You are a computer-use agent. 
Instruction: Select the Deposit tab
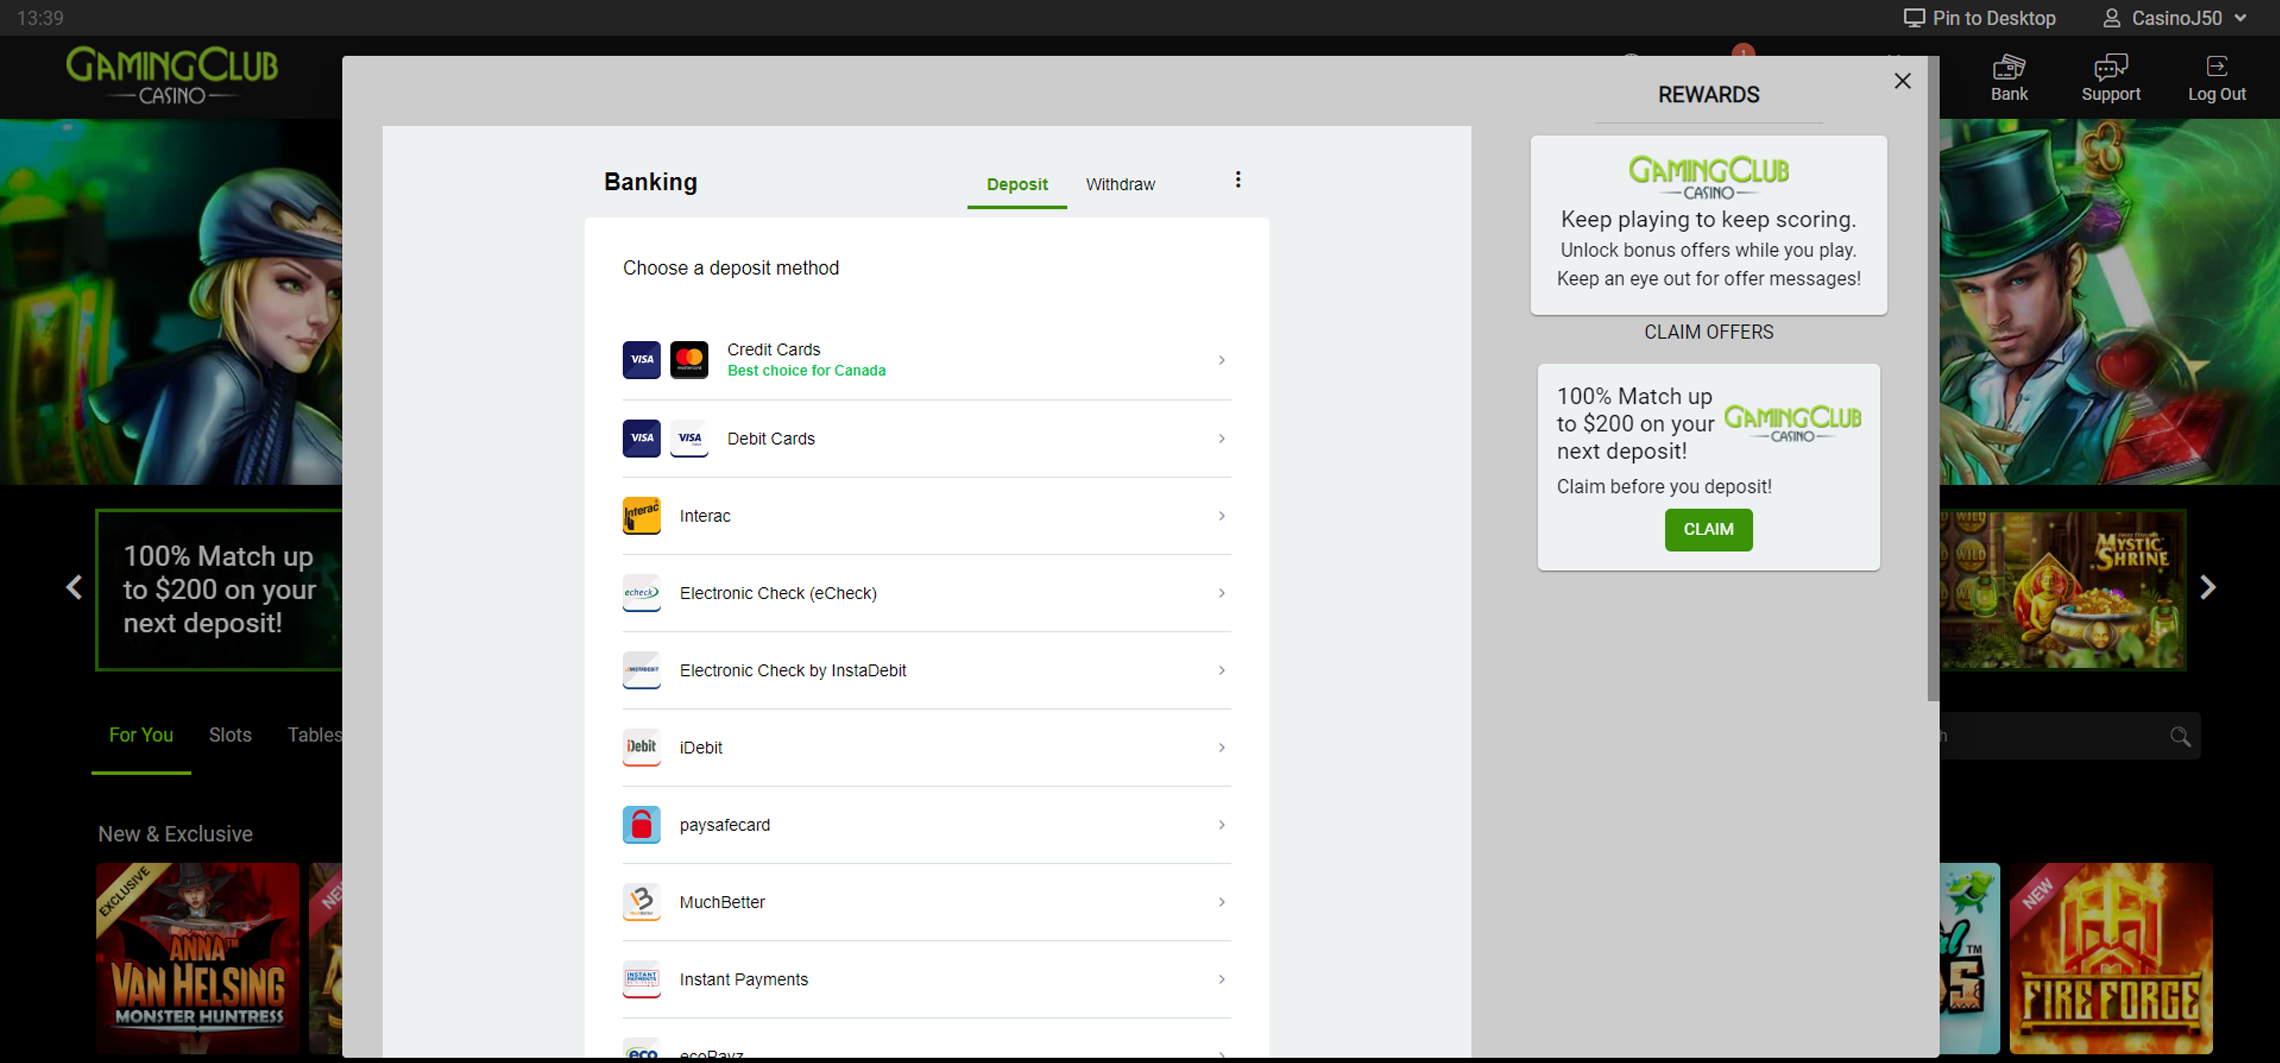(x=1017, y=184)
